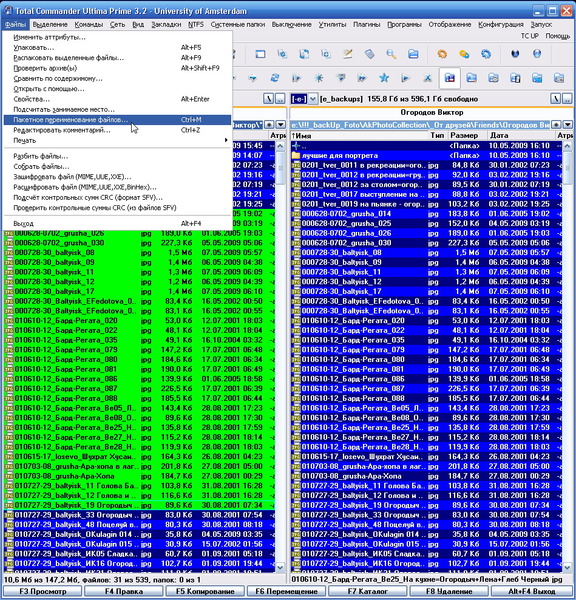This screenshot has height=600, width=576.
Task: Click the F5 Копирование button
Action: (x=205, y=591)
